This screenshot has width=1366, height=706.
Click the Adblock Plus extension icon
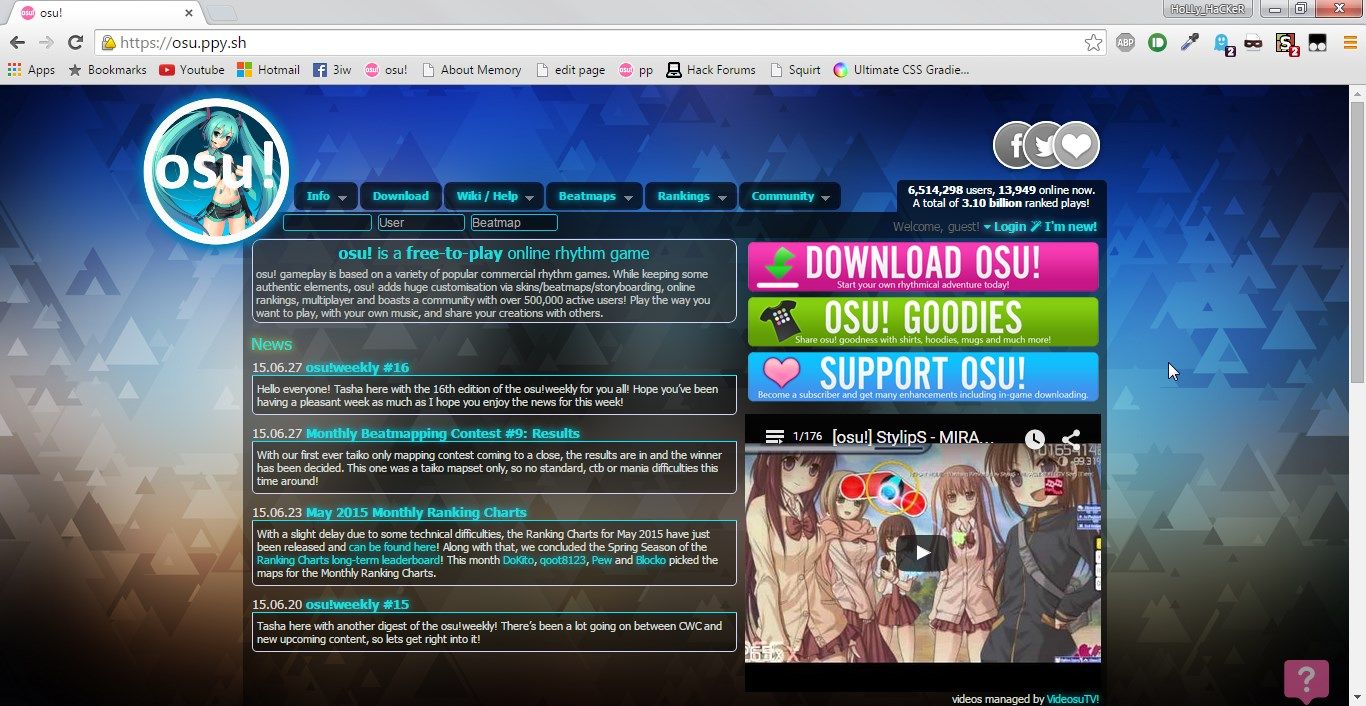[1124, 43]
